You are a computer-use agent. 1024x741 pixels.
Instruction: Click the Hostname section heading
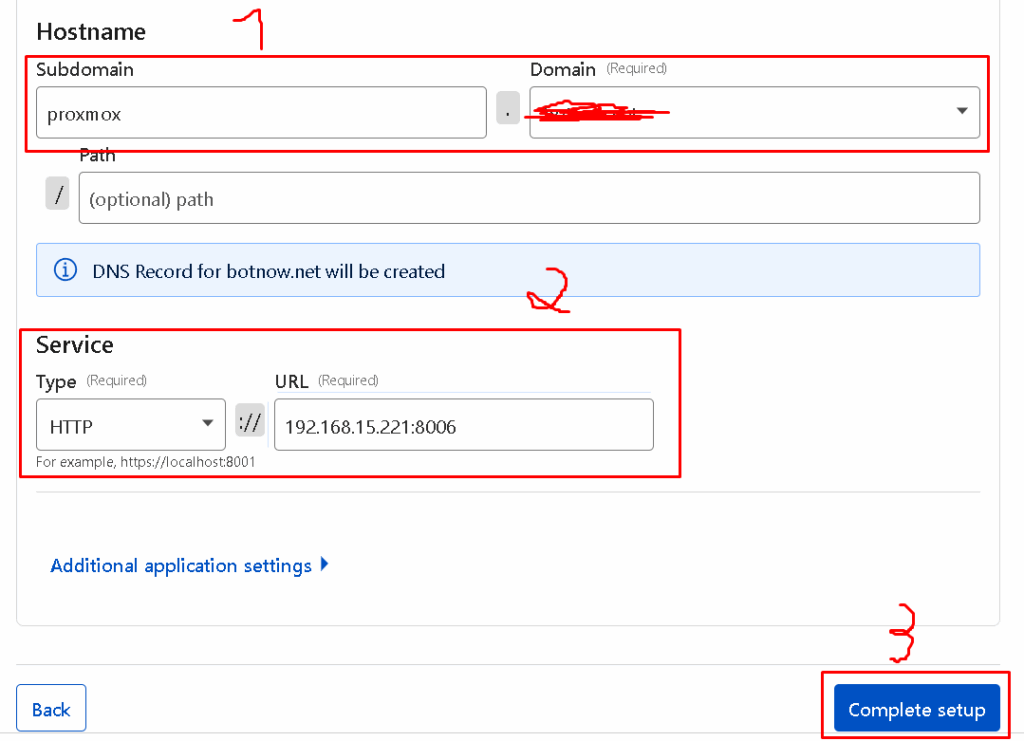click(x=91, y=32)
